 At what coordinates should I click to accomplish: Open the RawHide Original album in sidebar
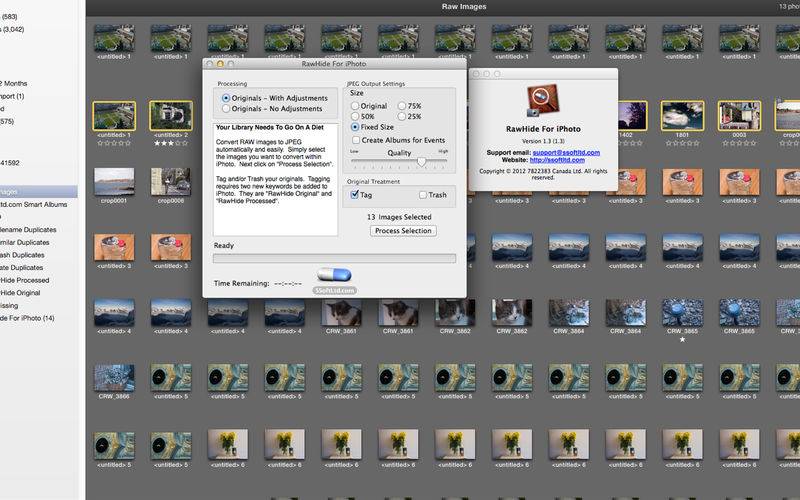20,293
